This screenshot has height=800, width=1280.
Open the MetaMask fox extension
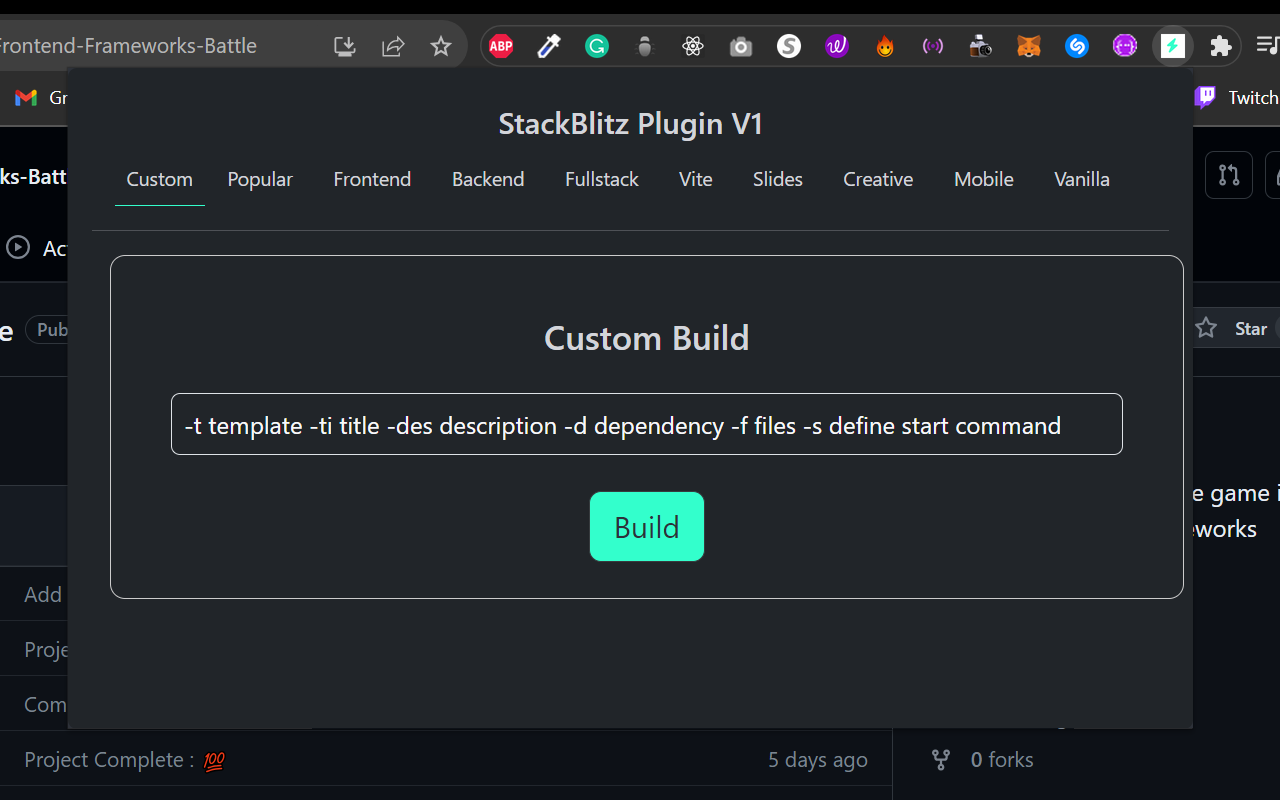1029,46
